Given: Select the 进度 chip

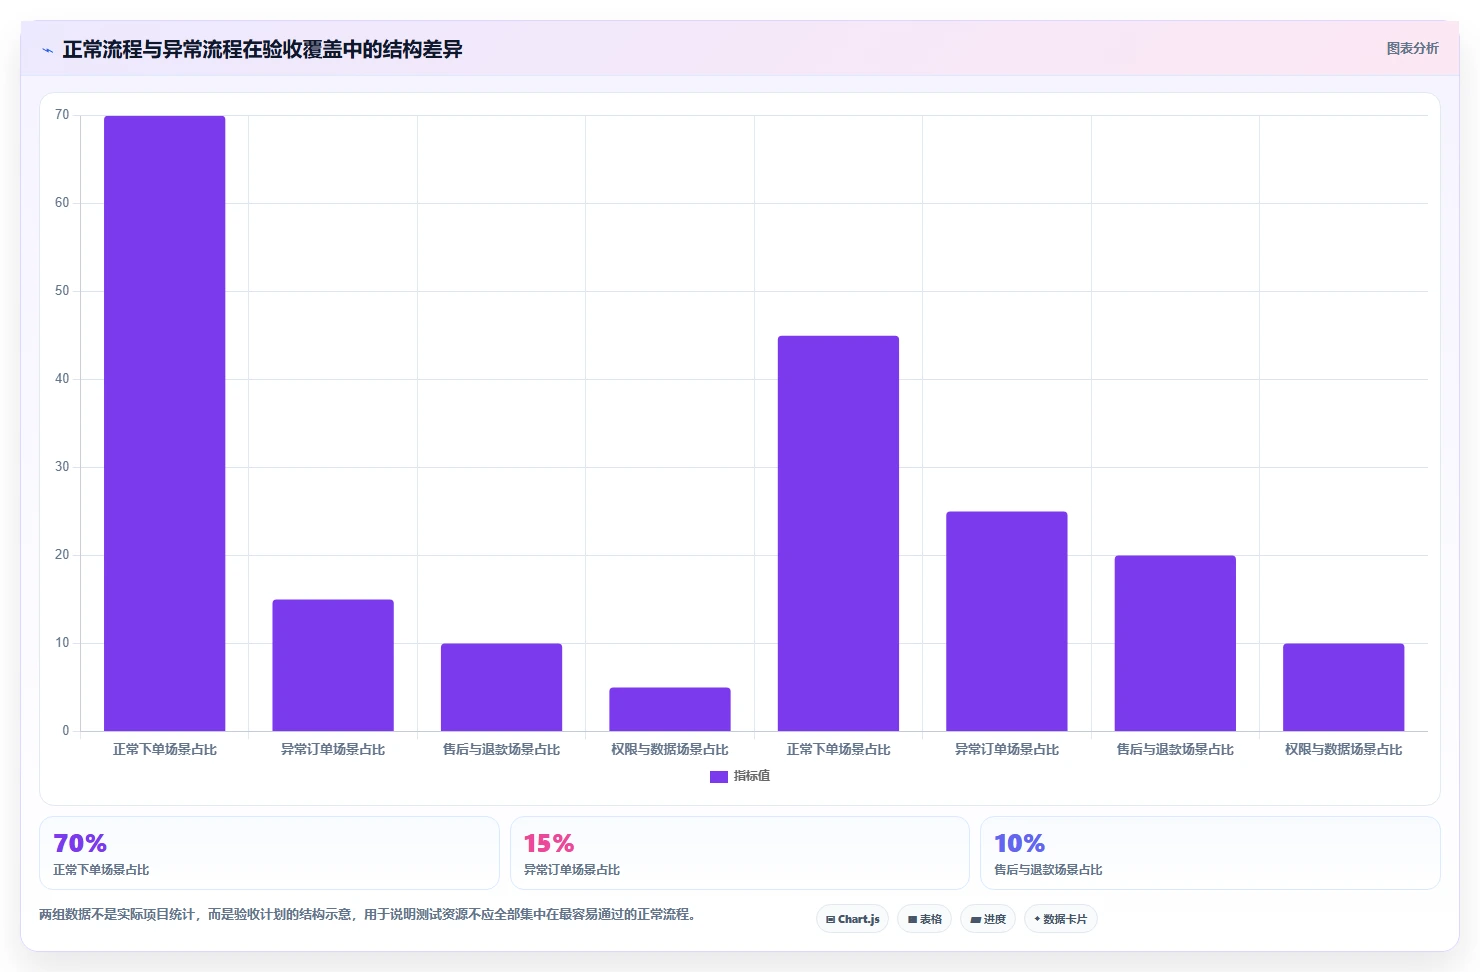Looking at the screenshot, I should coord(988,919).
